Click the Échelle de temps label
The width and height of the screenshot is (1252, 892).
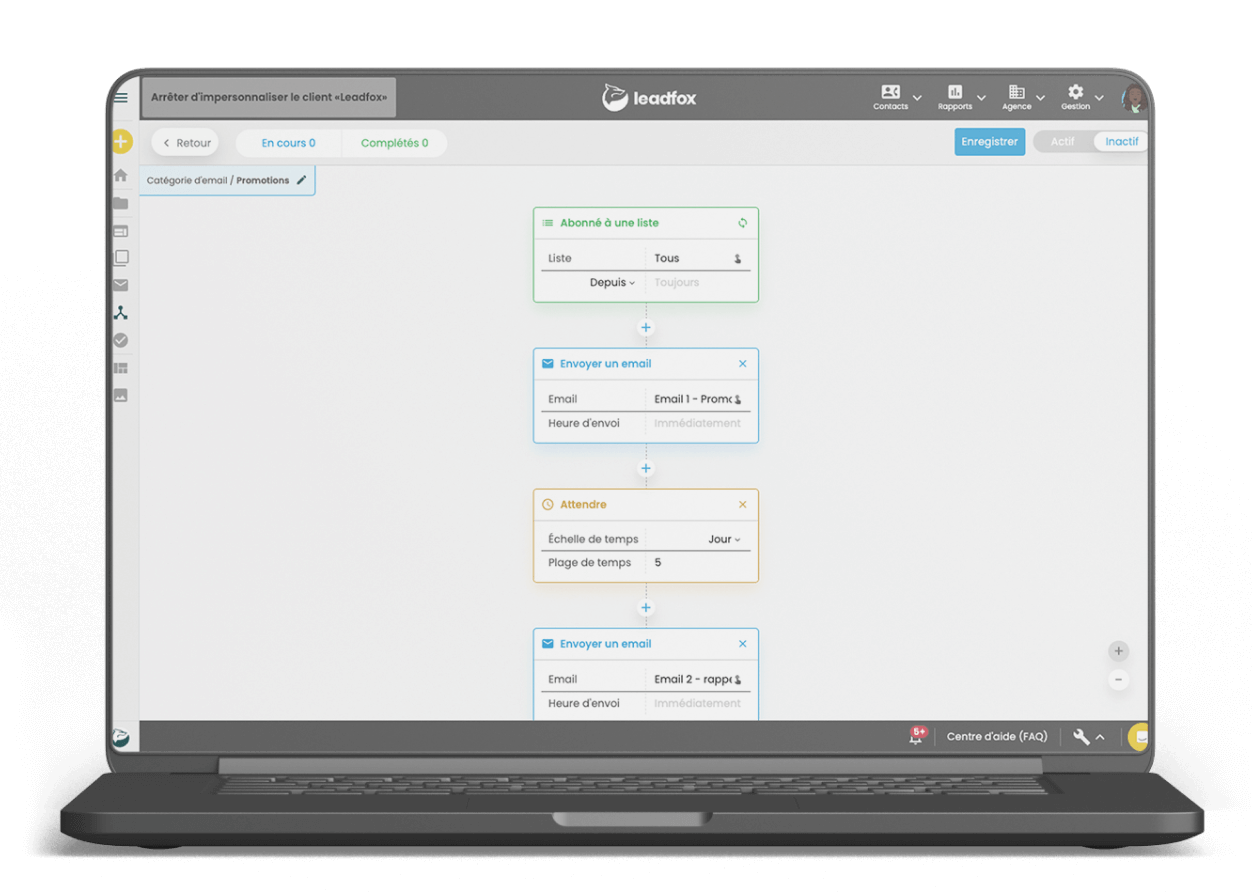tap(593, 539)
